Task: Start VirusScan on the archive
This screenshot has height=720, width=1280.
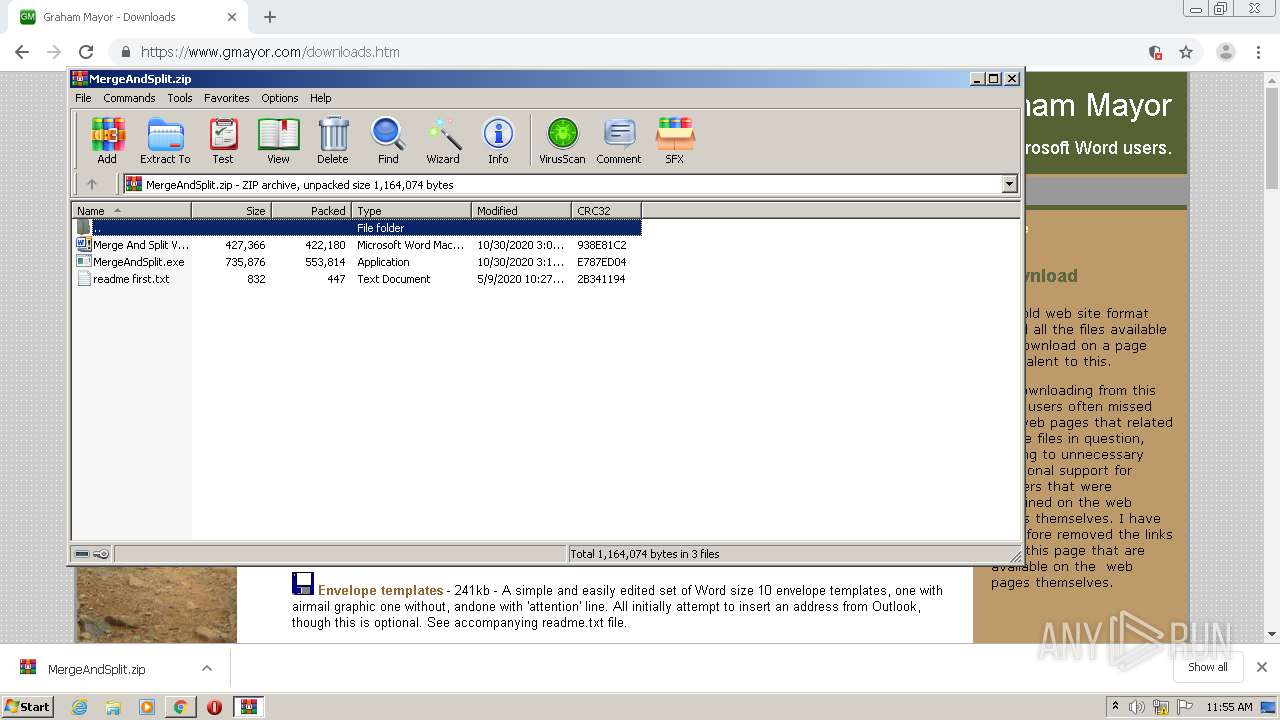Action: tap(562, 140)
